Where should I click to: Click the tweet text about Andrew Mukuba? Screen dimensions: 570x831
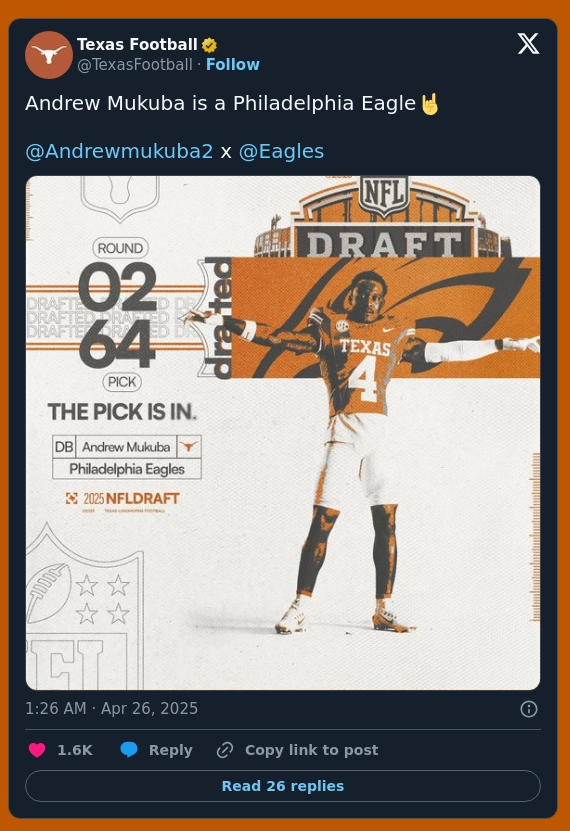click(220, 103)
